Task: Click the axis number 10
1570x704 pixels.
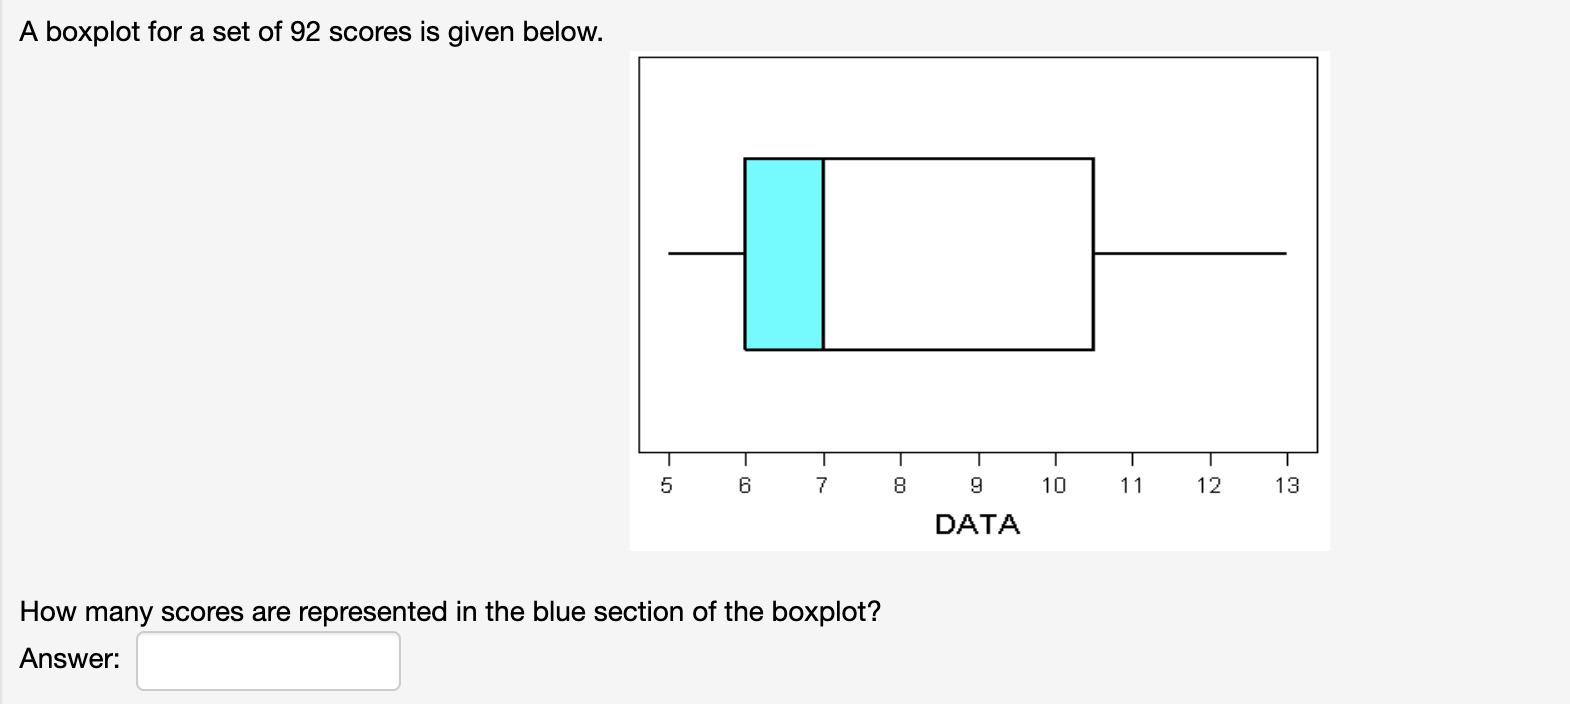Action: tap(1053, 487)
